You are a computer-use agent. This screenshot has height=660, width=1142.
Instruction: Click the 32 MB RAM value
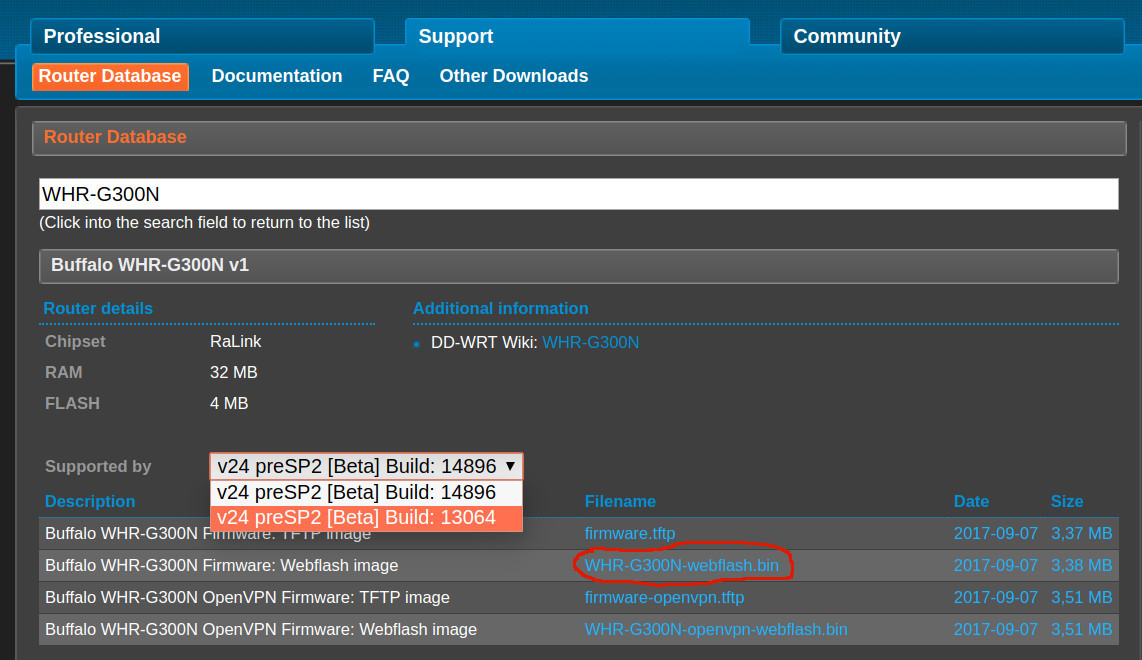click(x=234, y=372)
